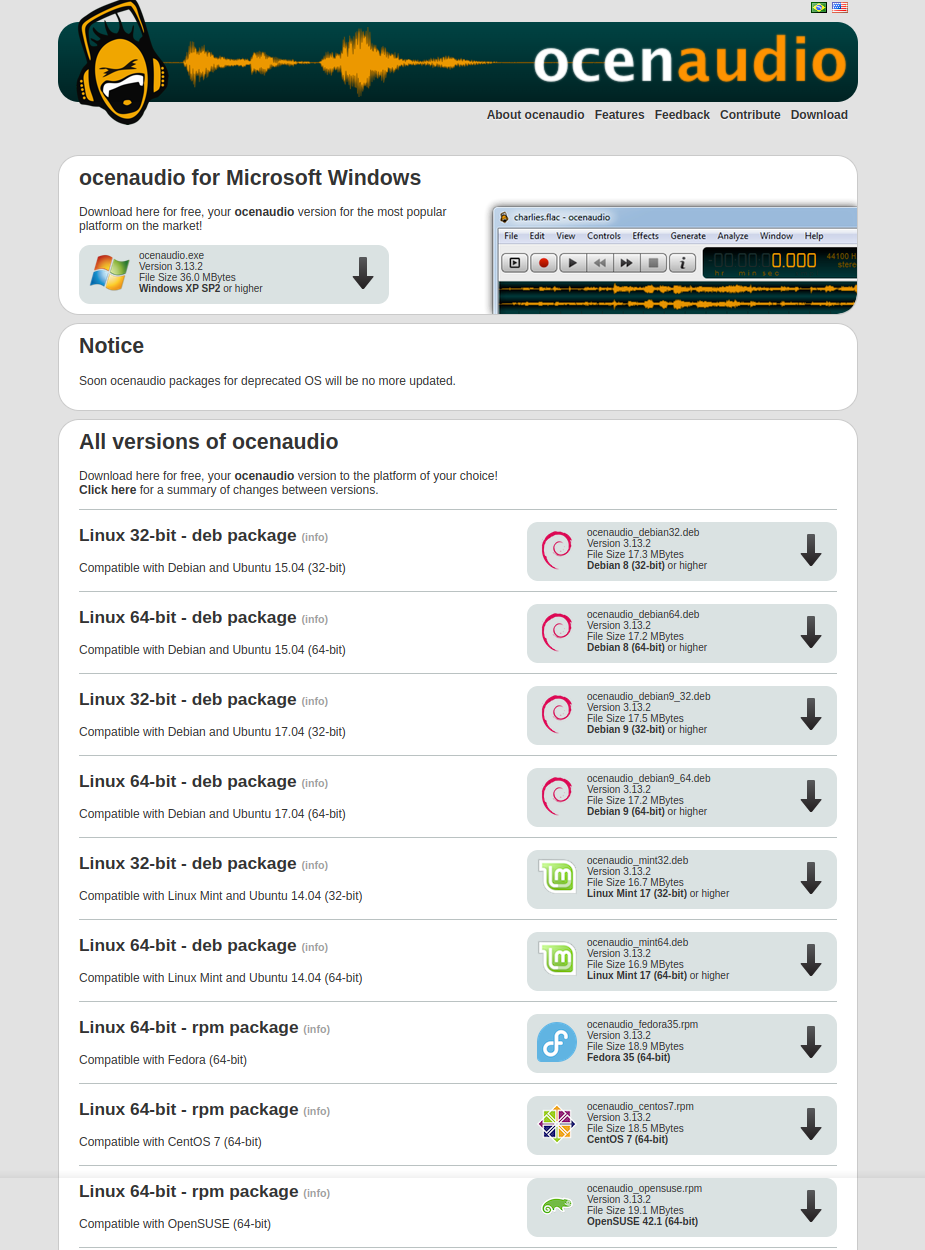The width and height of the screenshot is (925, 1250).
Task: Click the Debian swirl icon for ocenaudio_debian9_32.deb
Action: pyautogui.click(x=556, y=715)
